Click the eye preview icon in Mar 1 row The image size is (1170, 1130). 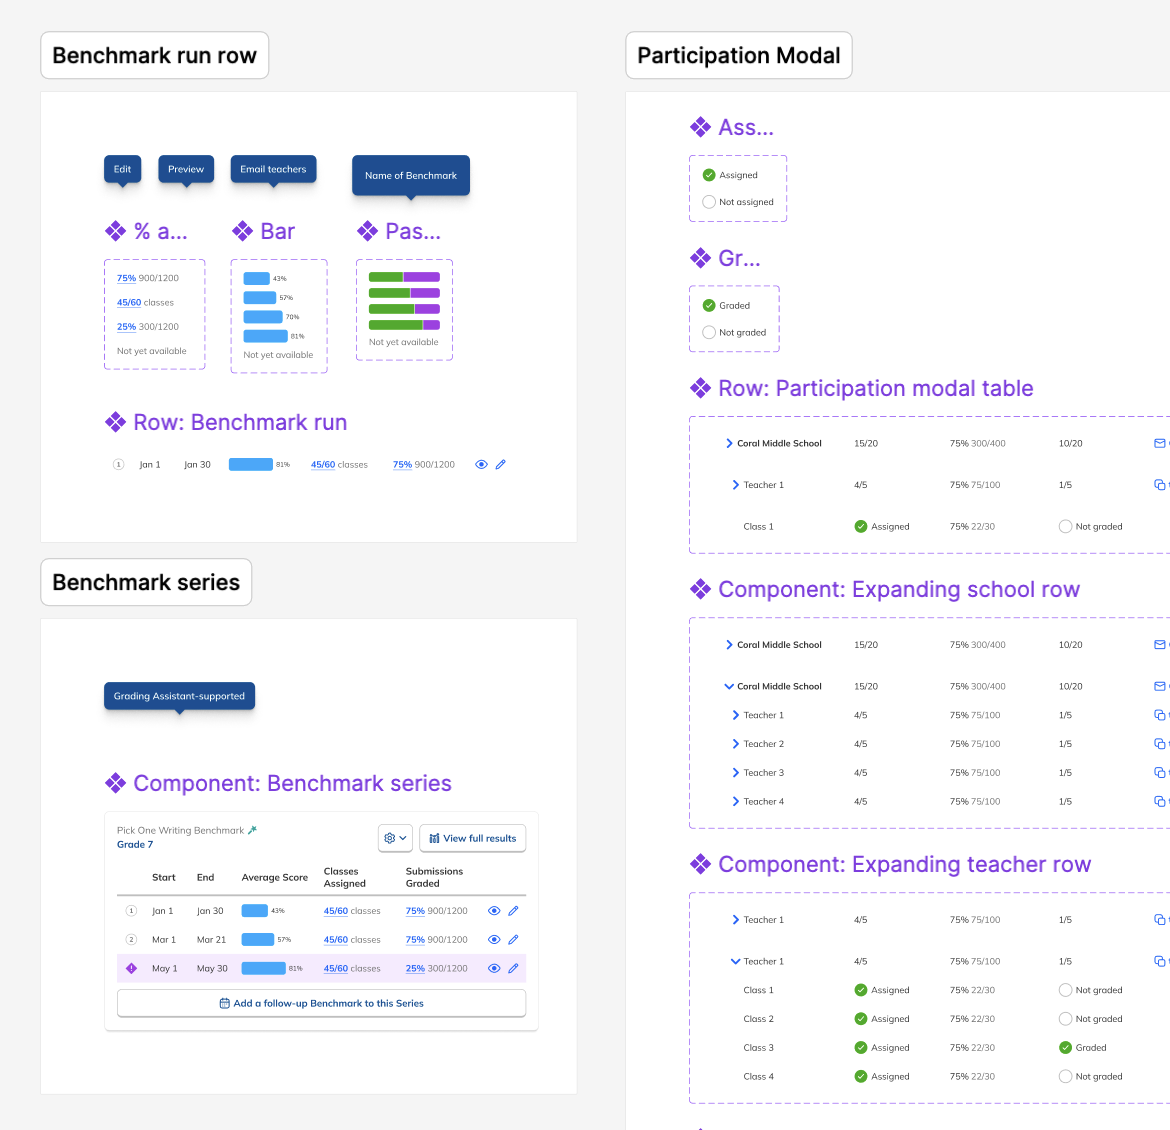(494, 940)
